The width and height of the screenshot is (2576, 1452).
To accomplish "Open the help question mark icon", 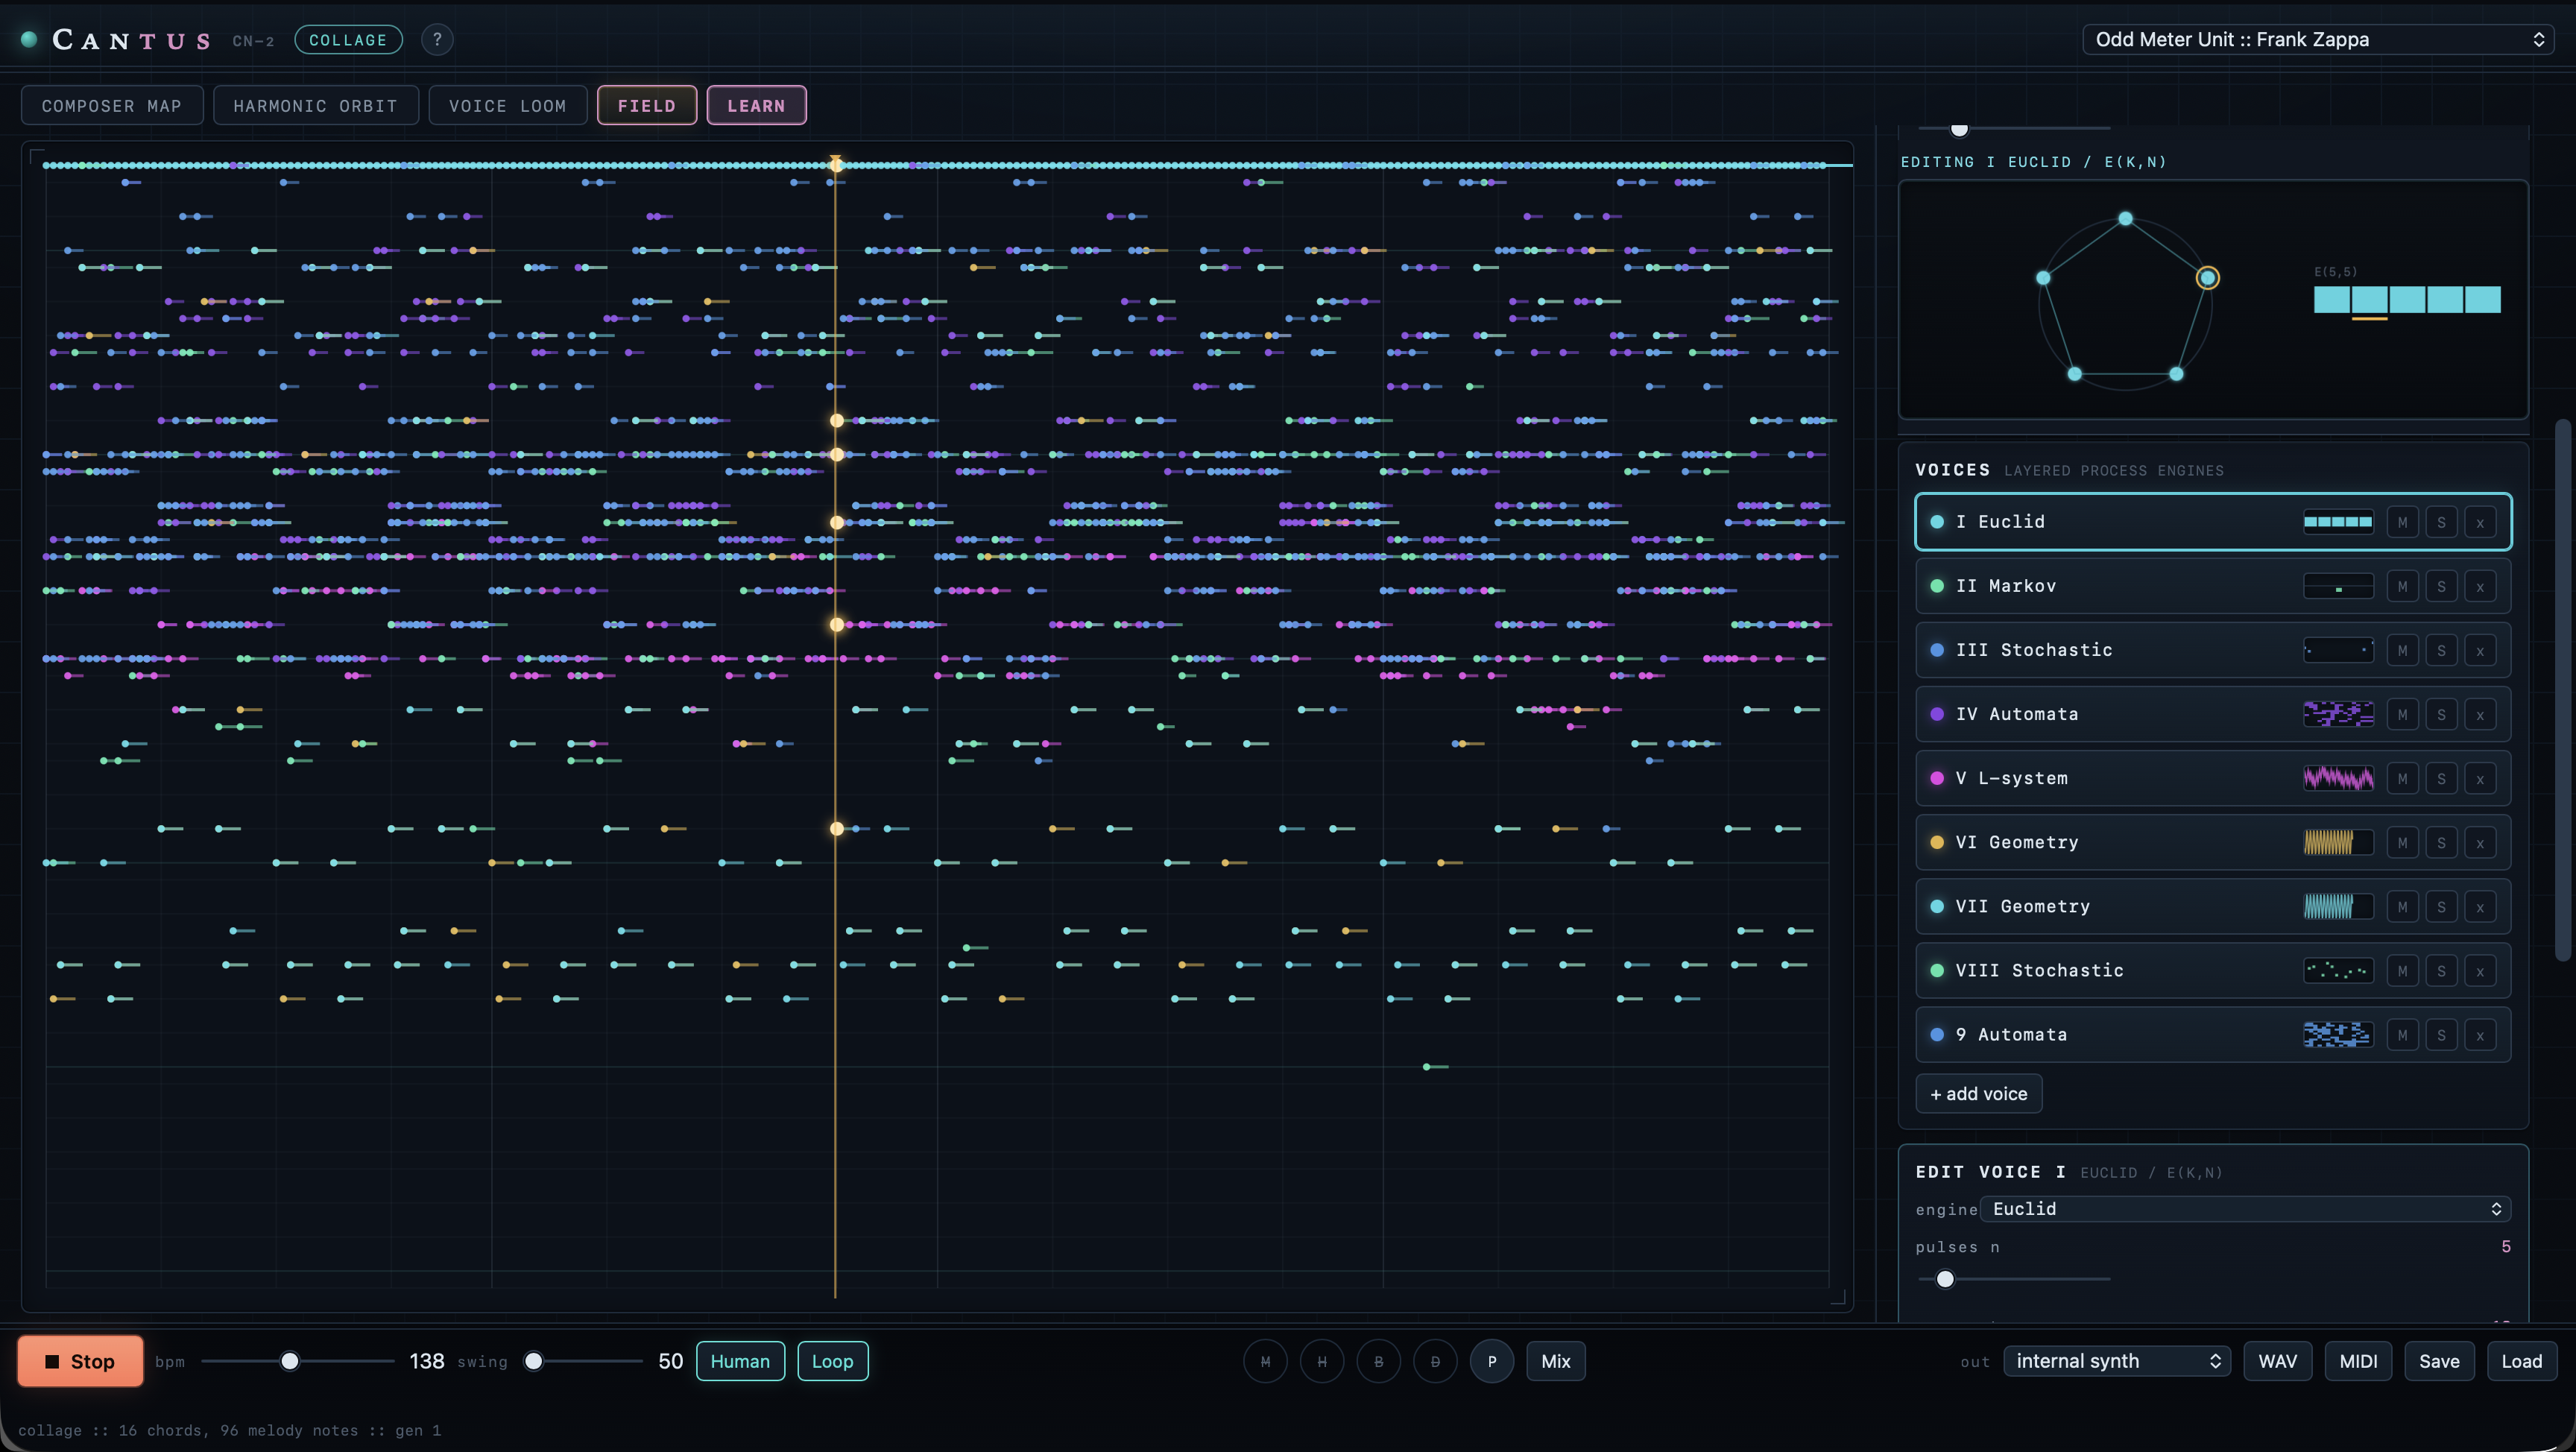I will tap(437, 40).
